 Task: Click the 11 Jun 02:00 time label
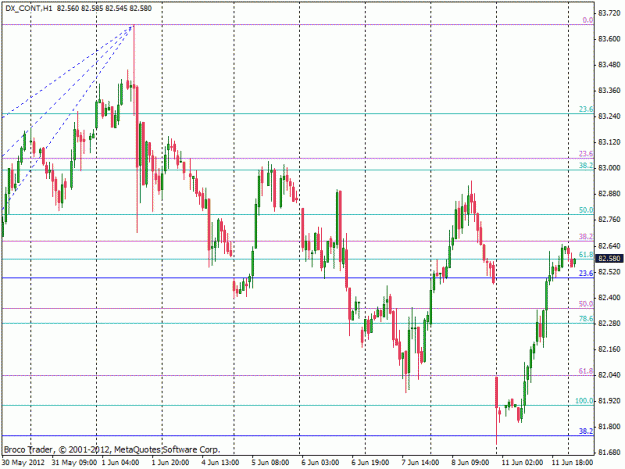pyautogui.click(x=522, y=462)
